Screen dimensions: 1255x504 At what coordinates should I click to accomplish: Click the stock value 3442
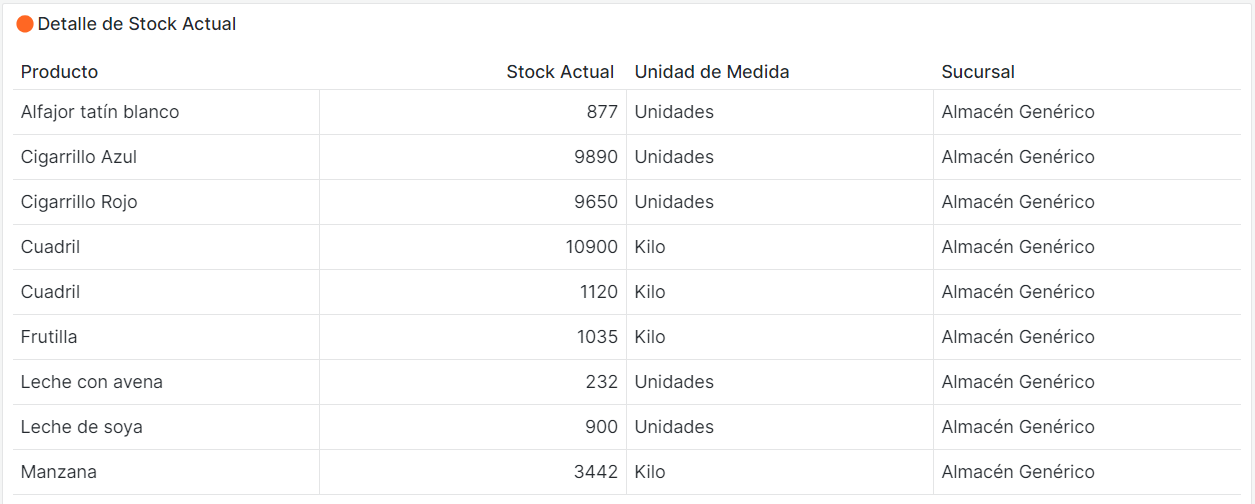pyautogui.click(x=597, y=472)
